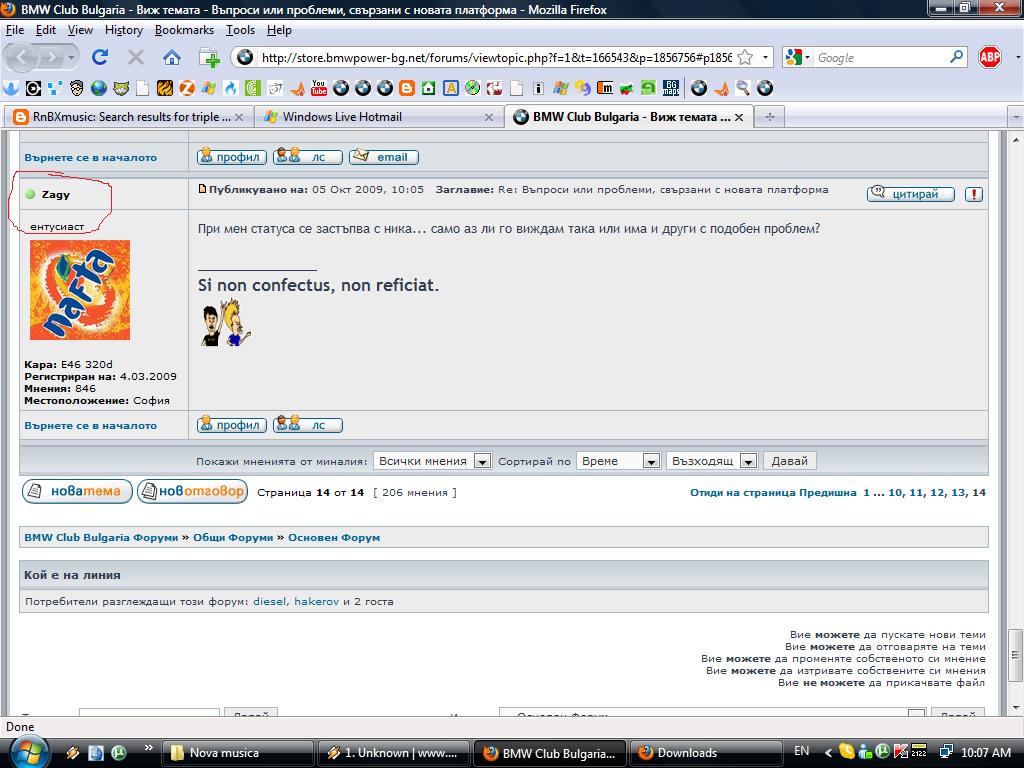Open a new tab via green plus icon
1024x768 pixels.
(x=209, y=57)
